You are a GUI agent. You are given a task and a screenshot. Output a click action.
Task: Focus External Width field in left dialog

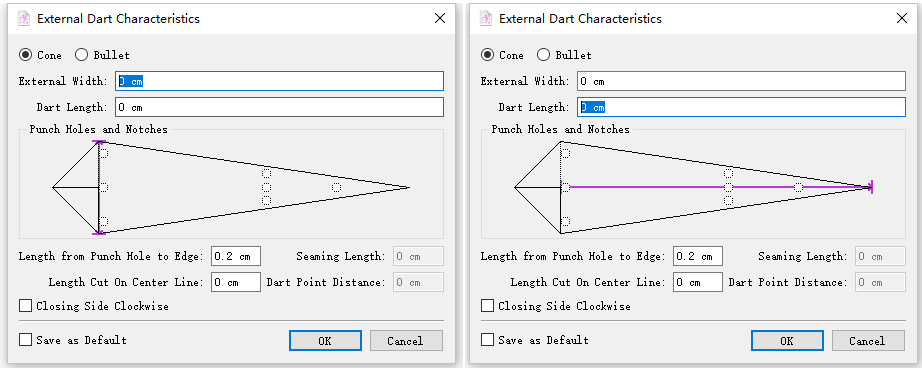(x=279, y=81)
